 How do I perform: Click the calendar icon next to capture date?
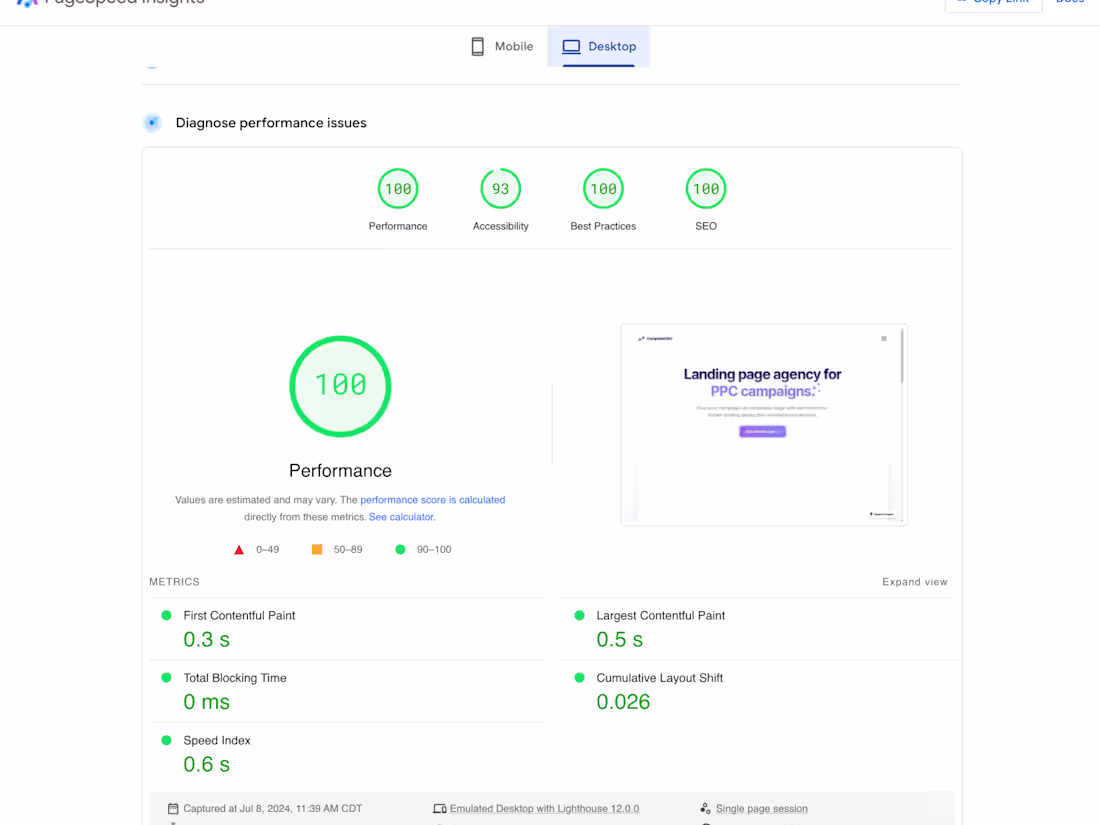tap(171, 808)
